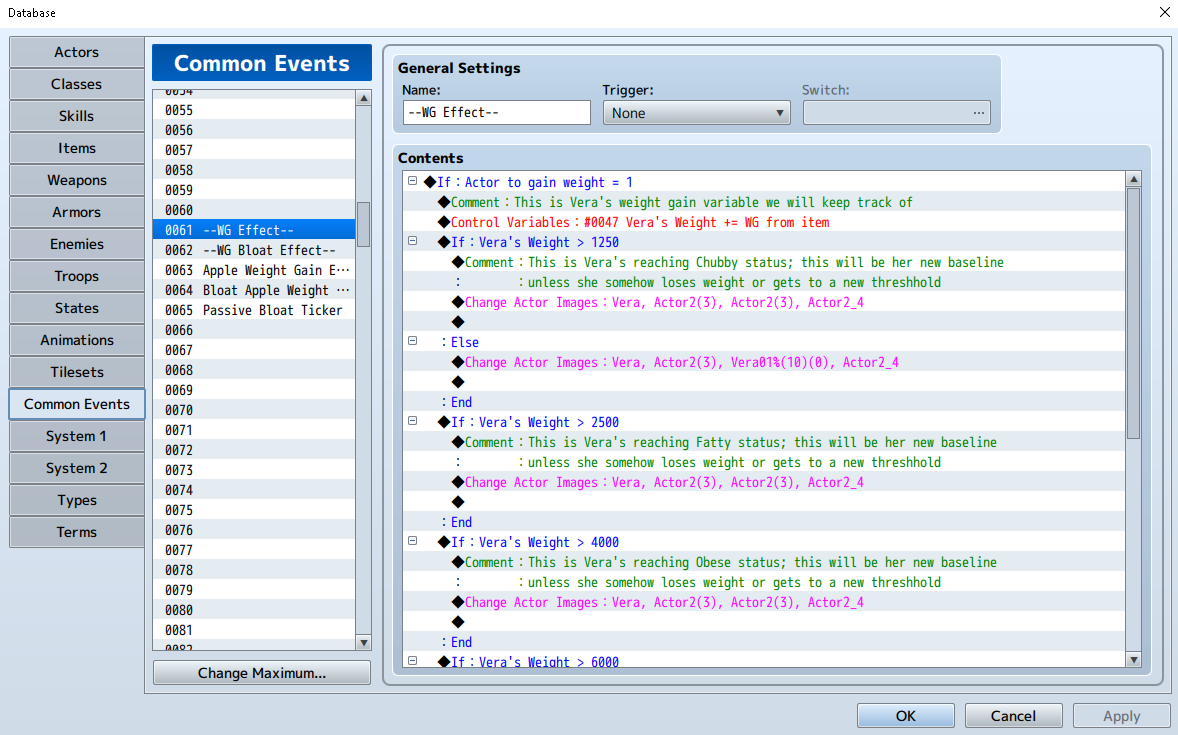Select event 0064 Bloat Apple Weight
This screenshot has height=735, width=1178.
pyautogui.click(x=254, y=290)
